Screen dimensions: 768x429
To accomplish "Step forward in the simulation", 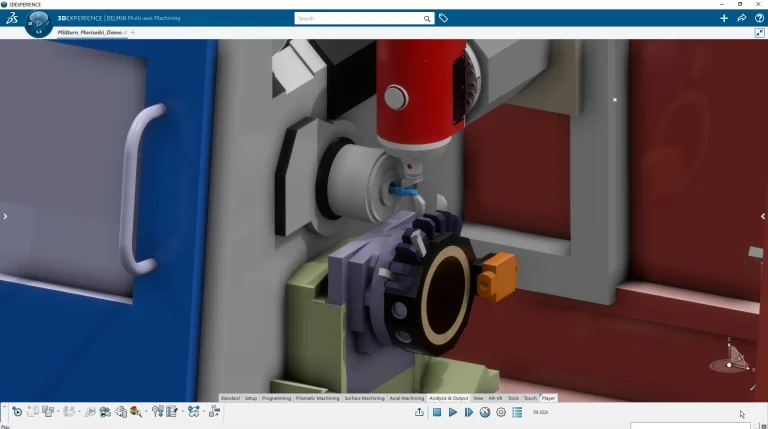I will coord(469,412).
